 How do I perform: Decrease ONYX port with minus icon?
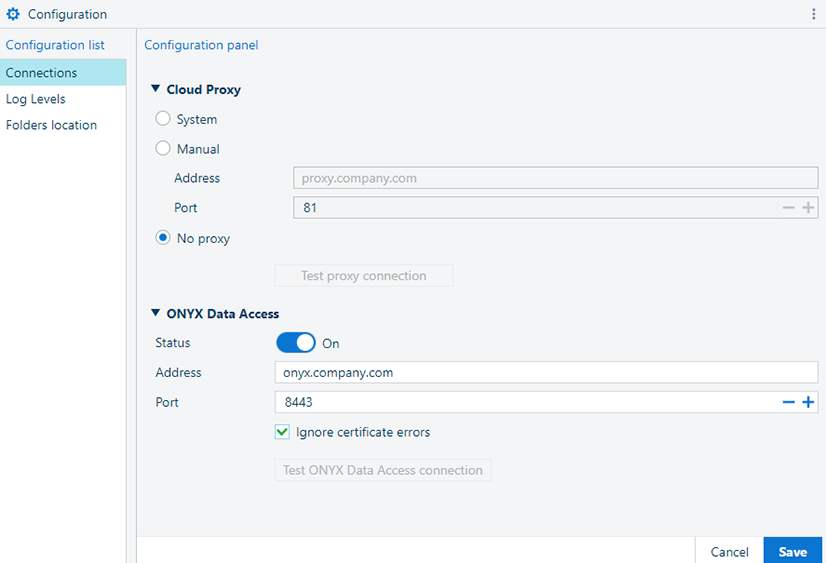[x=788, y=402]
